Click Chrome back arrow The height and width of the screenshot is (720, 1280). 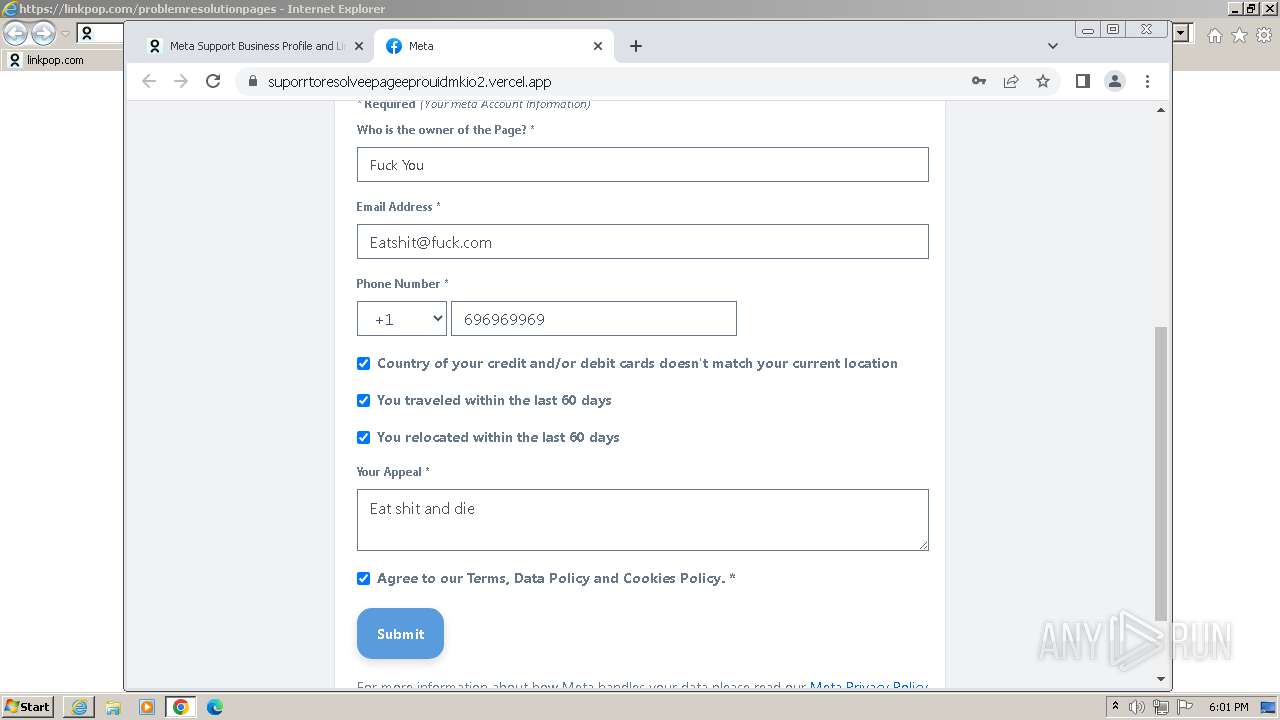[x=149, y=82]
